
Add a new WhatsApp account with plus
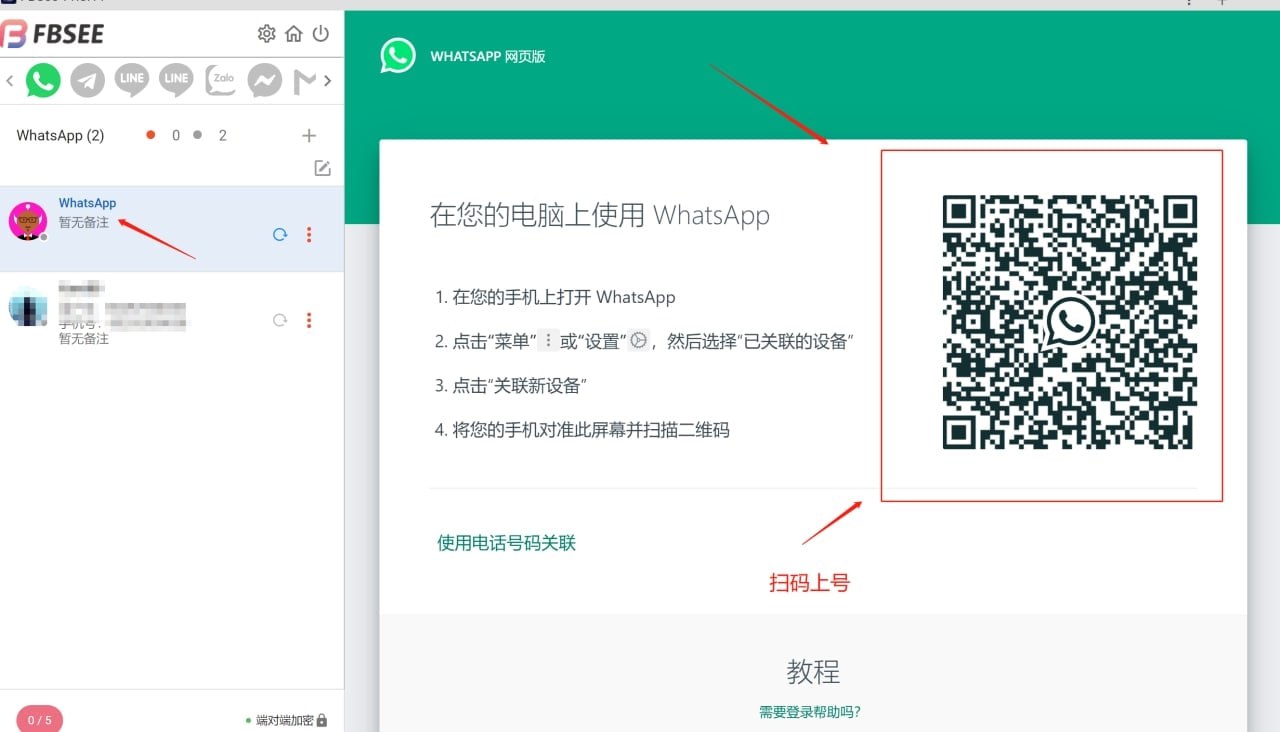coord(309,136)
